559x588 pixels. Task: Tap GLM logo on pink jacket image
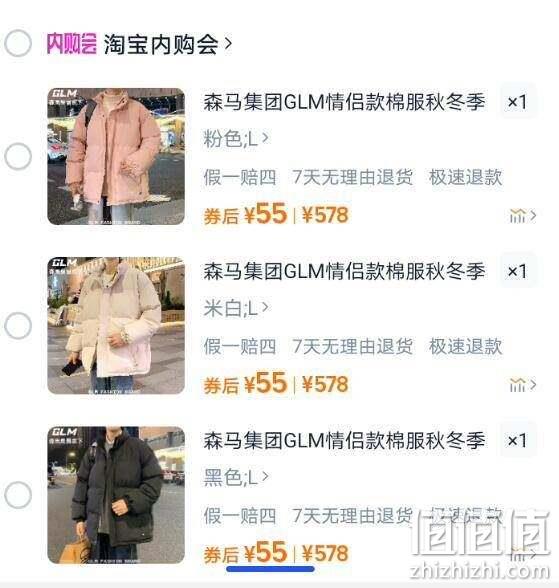[x=64, y=93]
